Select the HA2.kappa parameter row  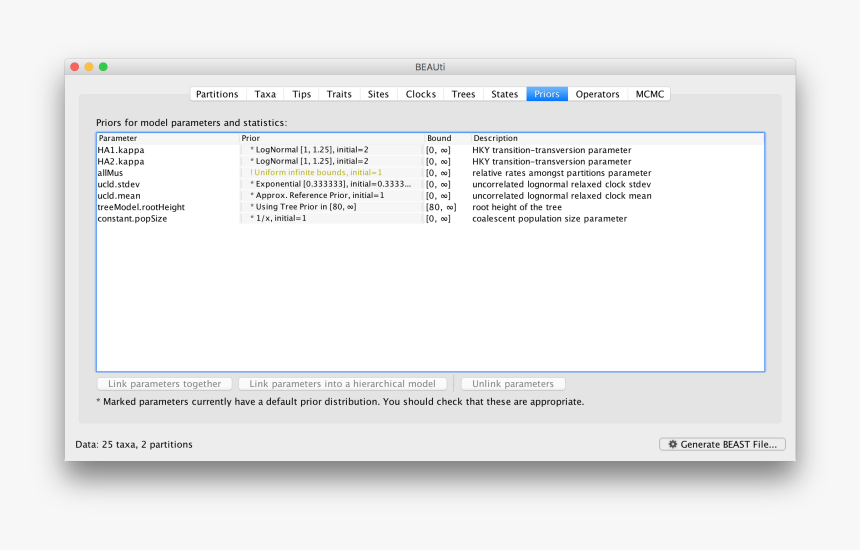pyautogui.click(x=430, y=161)
